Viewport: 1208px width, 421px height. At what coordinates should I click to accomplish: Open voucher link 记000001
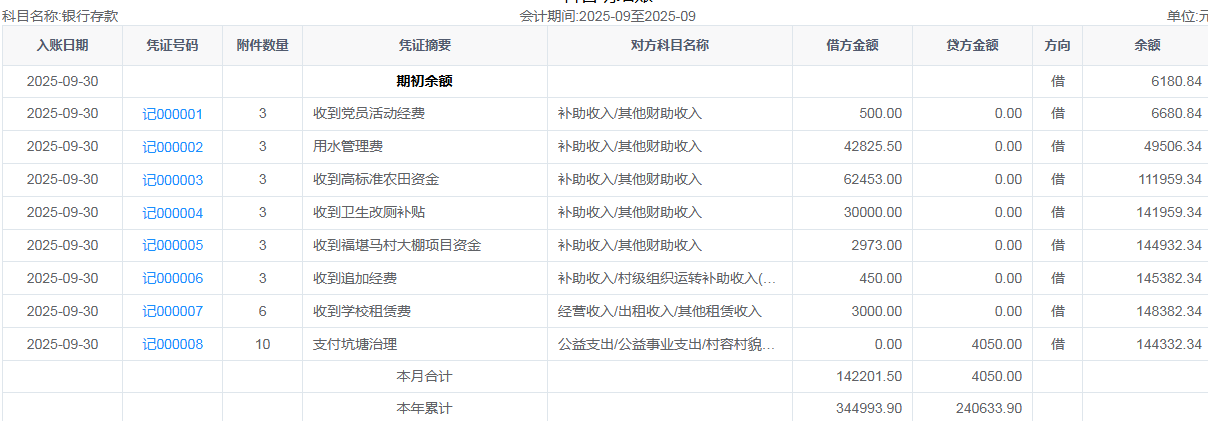click(x=172, y=114)
